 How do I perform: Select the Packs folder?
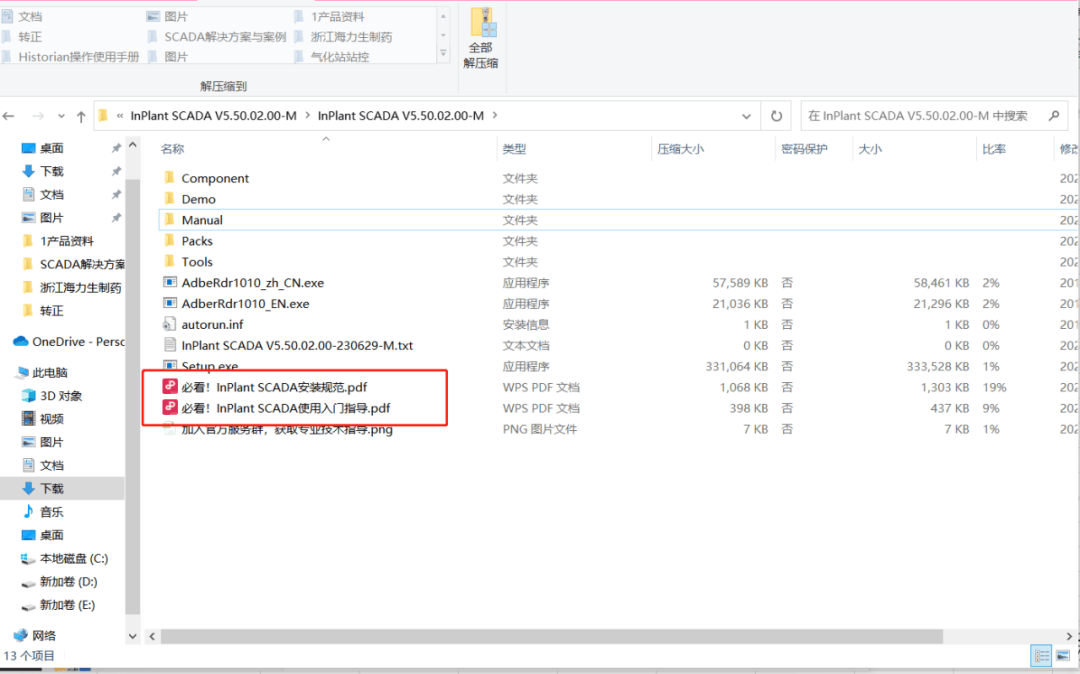[197, 241]
